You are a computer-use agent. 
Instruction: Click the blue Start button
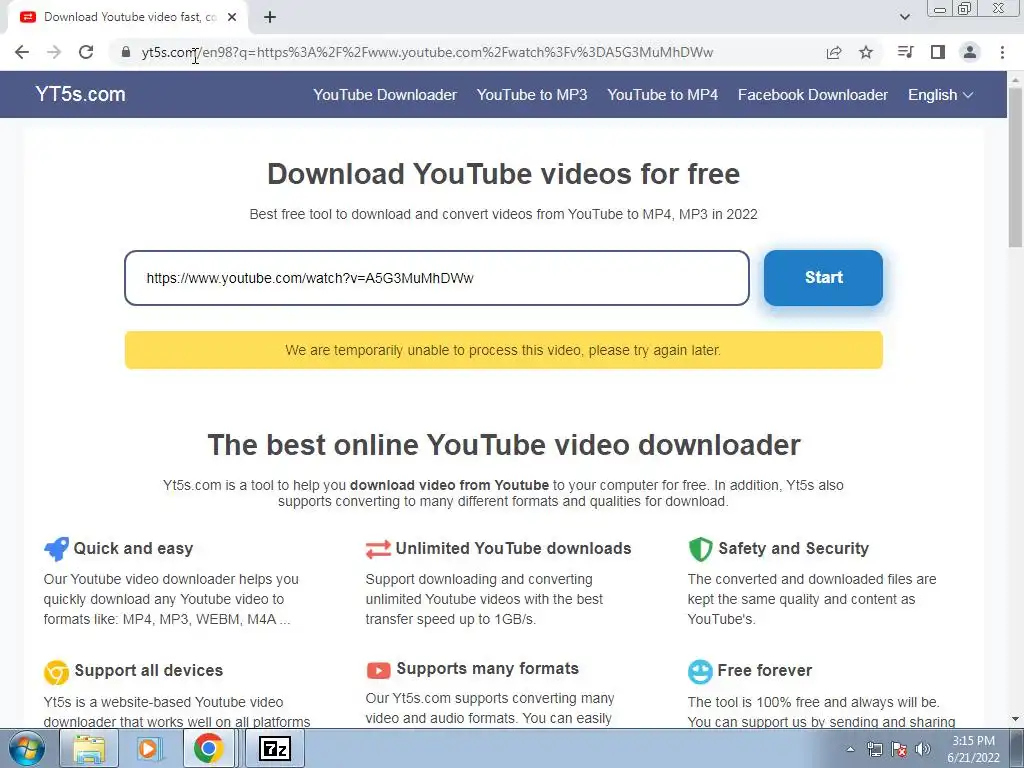click(824, 278)
